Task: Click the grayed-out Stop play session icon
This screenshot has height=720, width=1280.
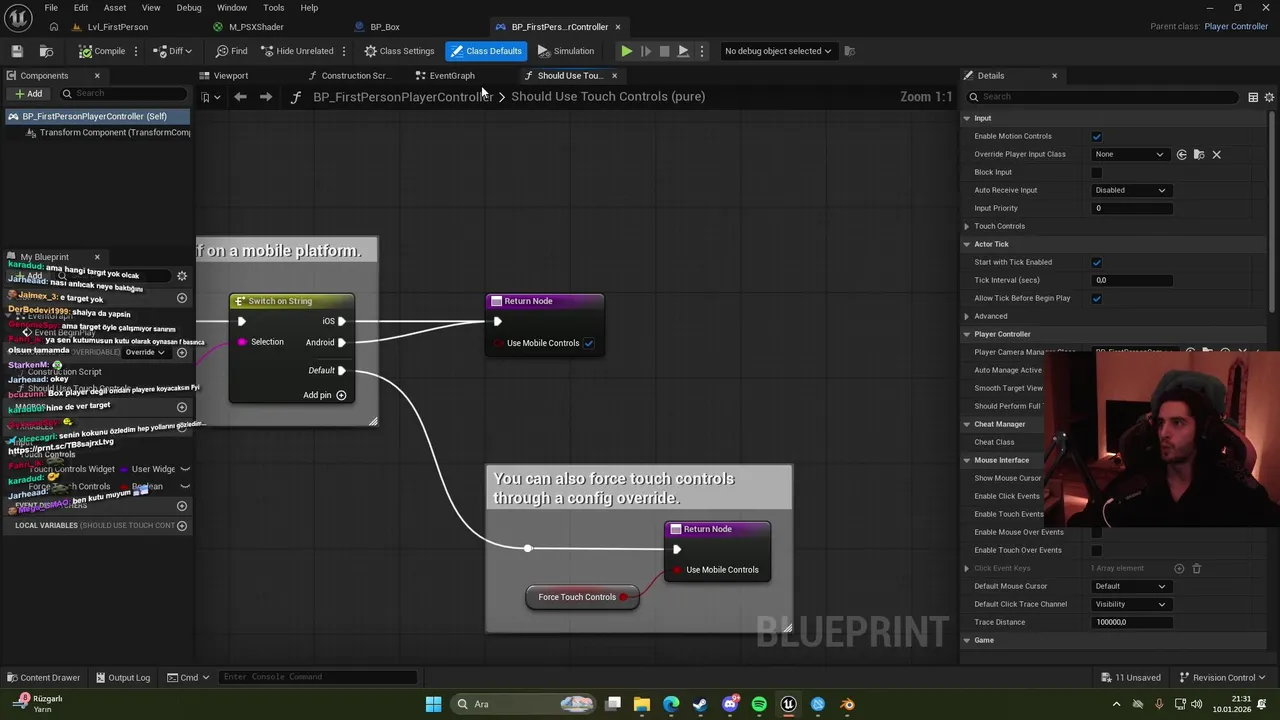Action: tap(664, 51)
